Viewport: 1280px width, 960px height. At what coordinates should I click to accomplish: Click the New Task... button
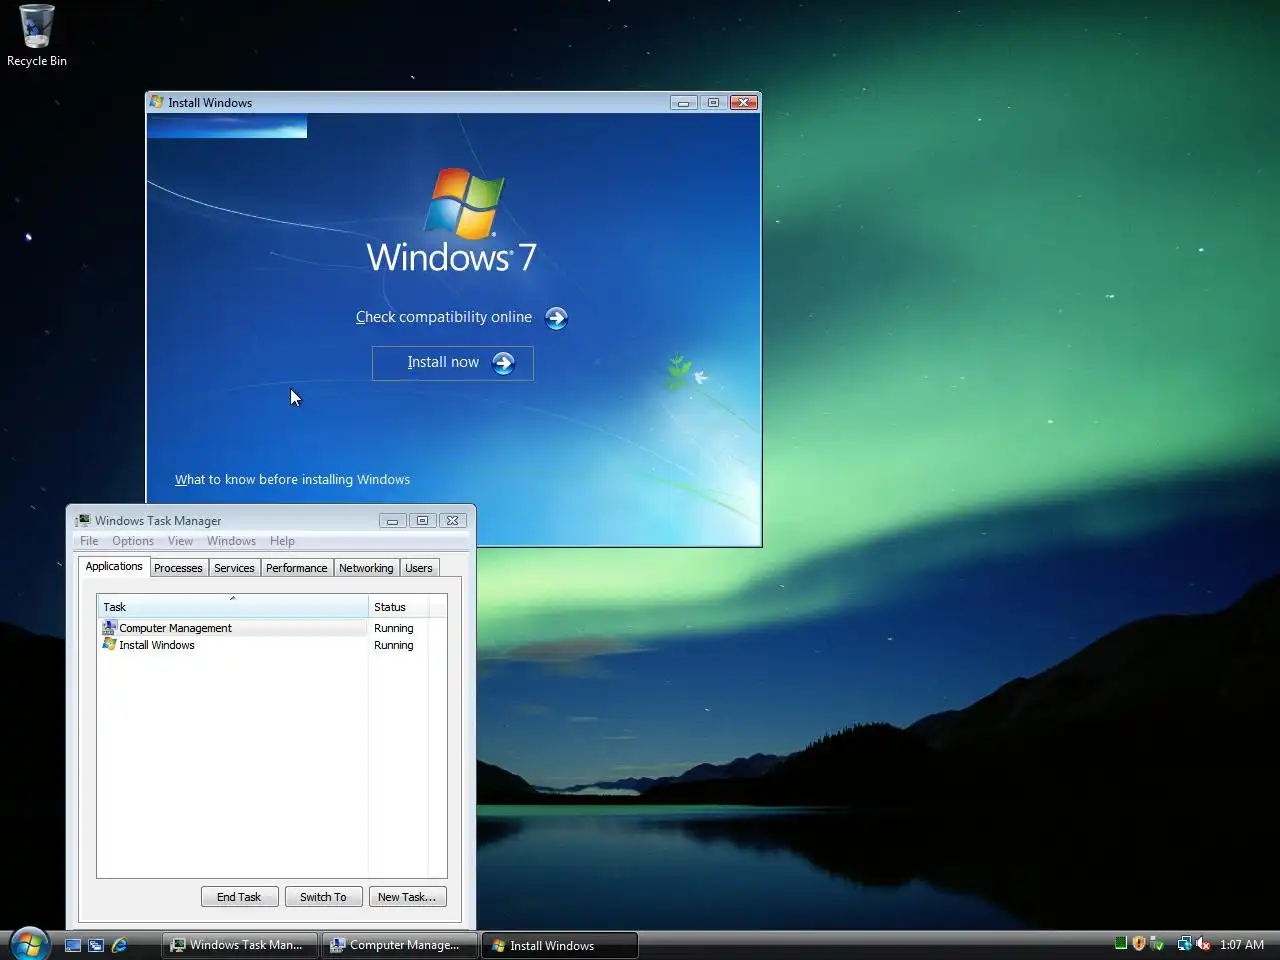pos(407,897)
